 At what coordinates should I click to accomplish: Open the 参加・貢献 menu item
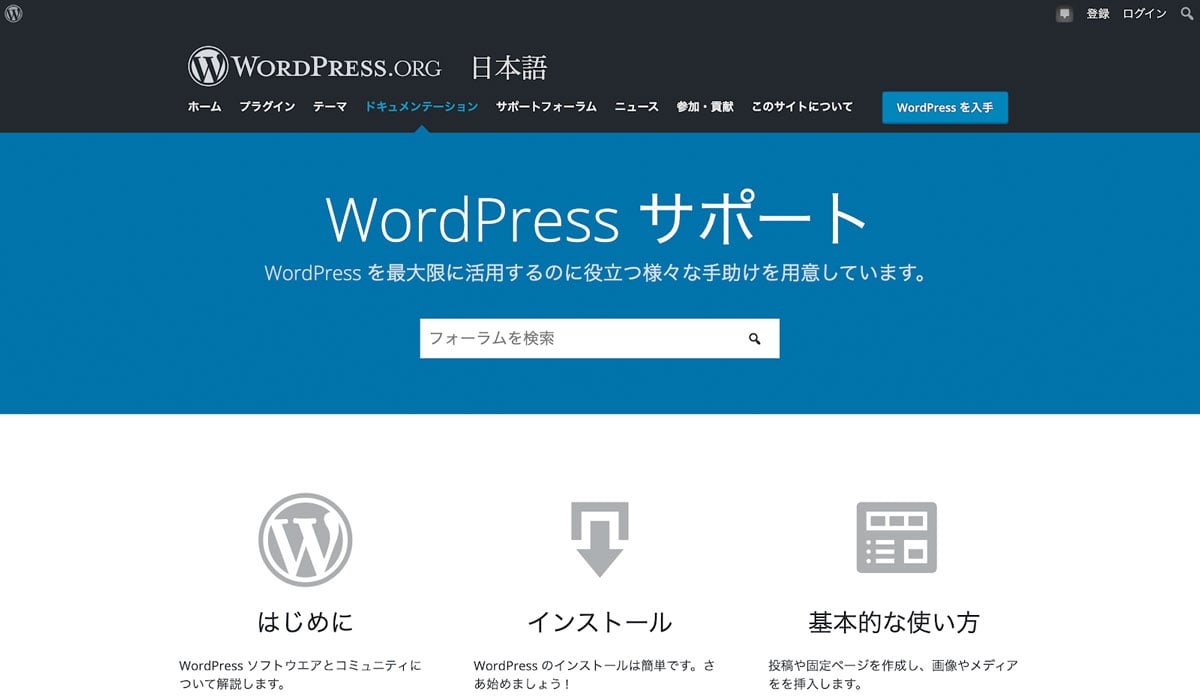[705, 106]
